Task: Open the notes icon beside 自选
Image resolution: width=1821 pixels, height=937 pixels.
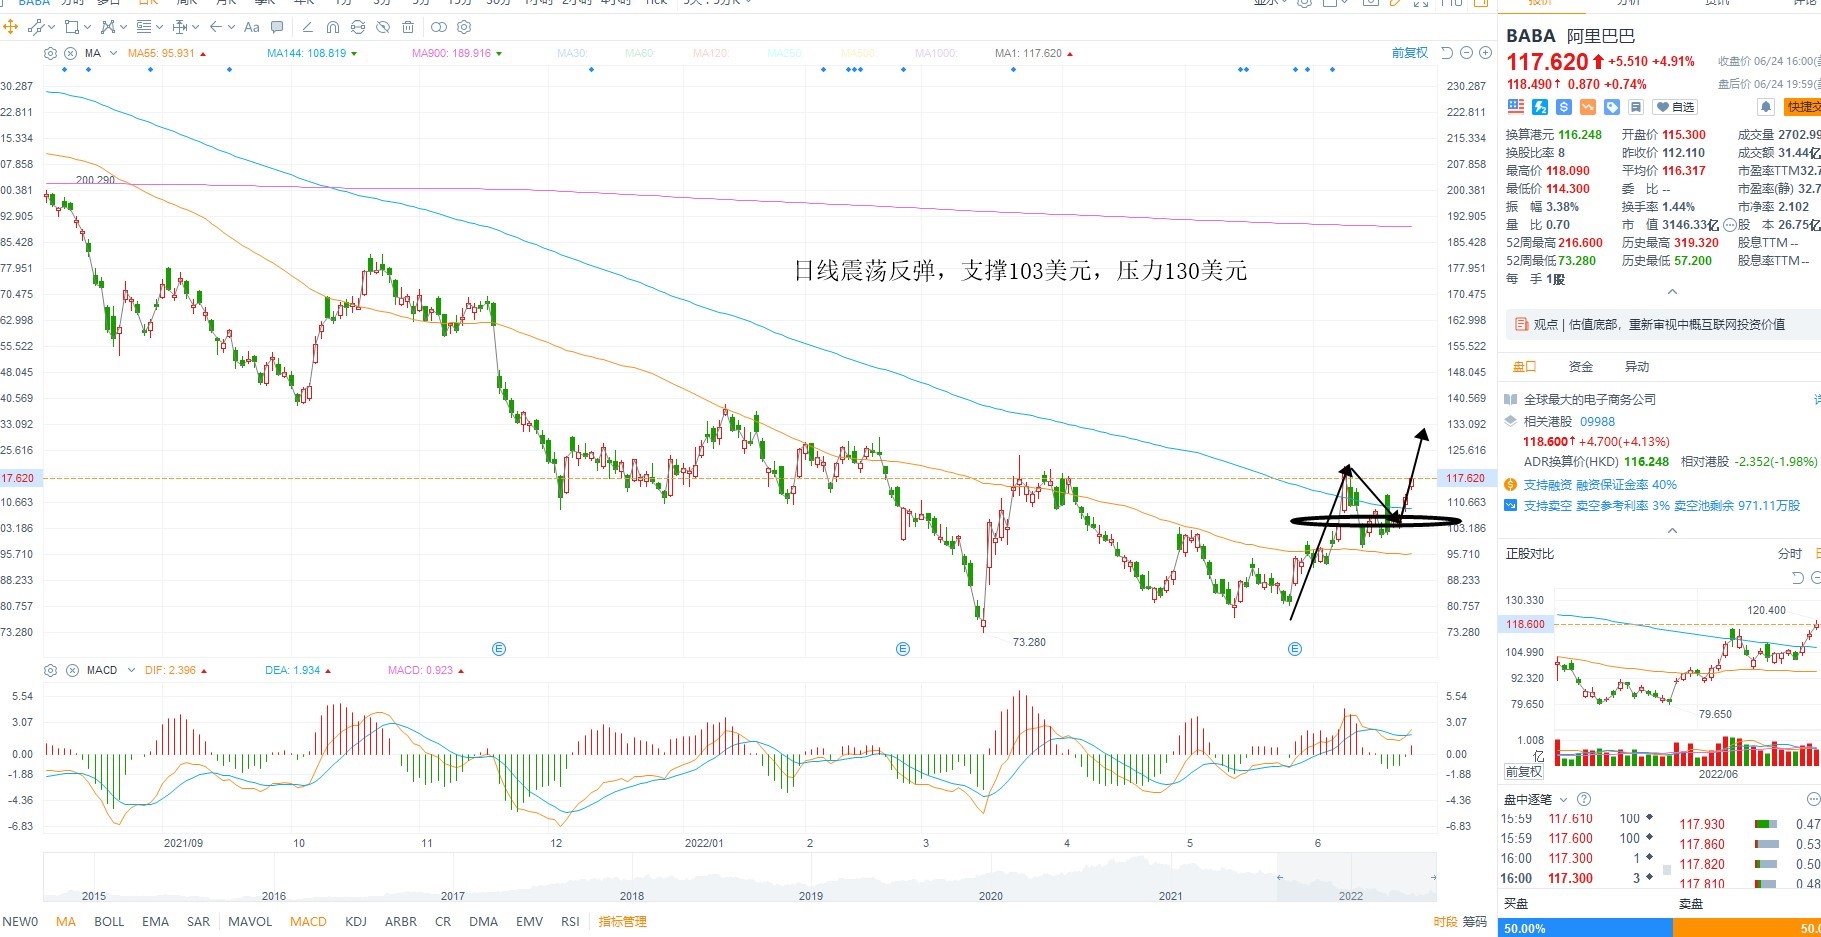Action: pos(1636,107)
